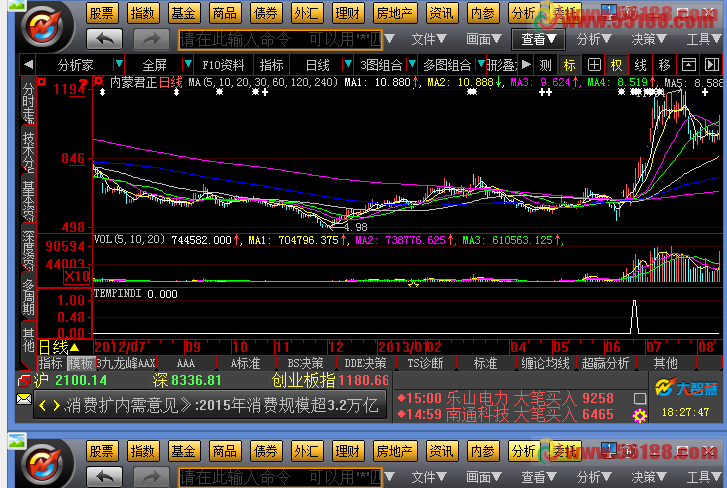The width and height of the screenshot is (727, 488).
Task: Toggle the 田 crosshair grid icon
Action: [594, 65]
